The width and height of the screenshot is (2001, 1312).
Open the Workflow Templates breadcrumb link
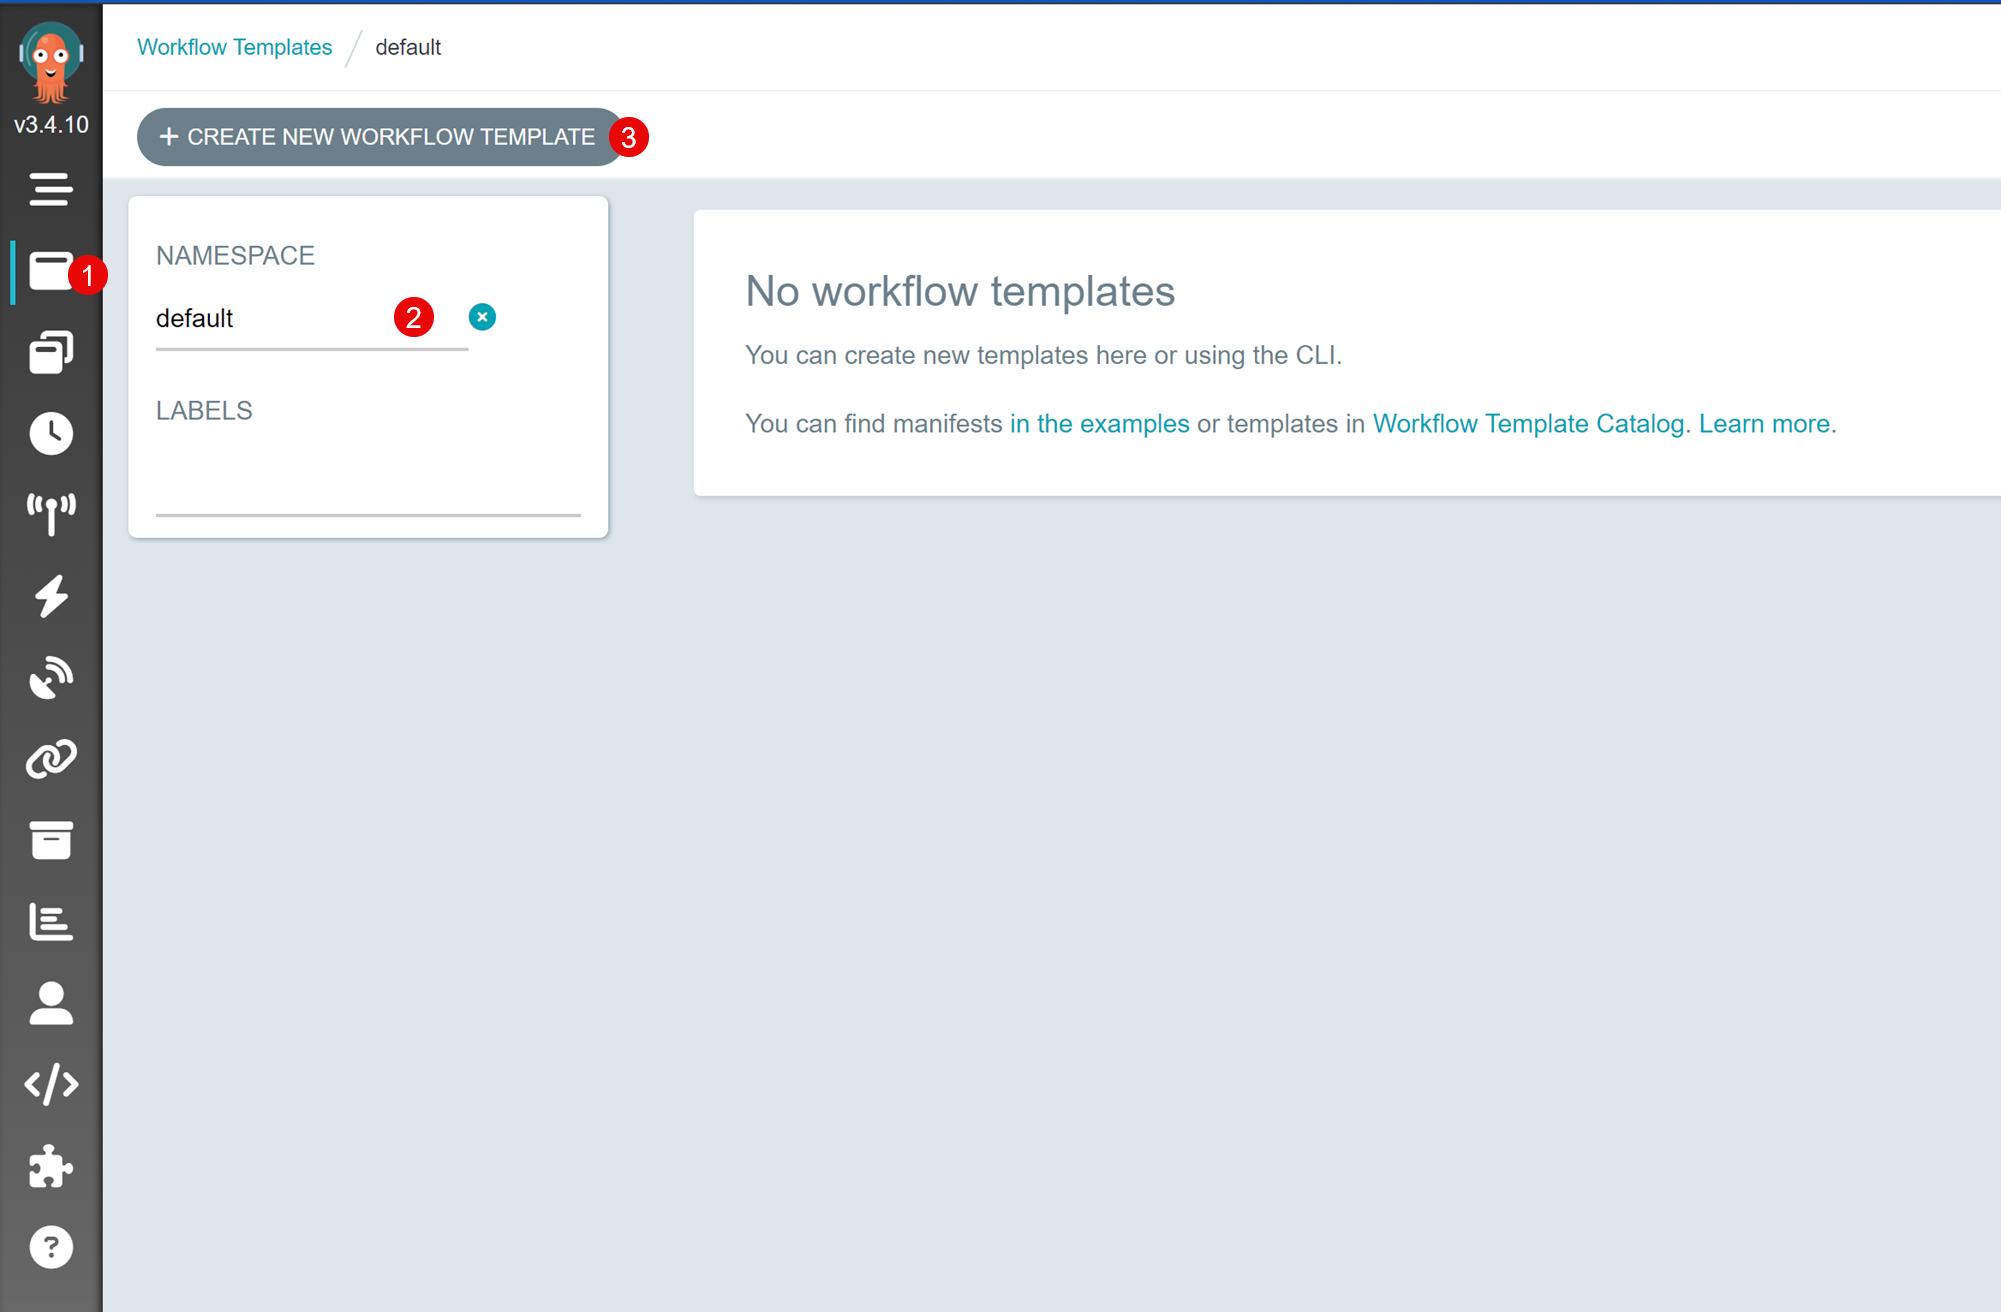point(233,47)
